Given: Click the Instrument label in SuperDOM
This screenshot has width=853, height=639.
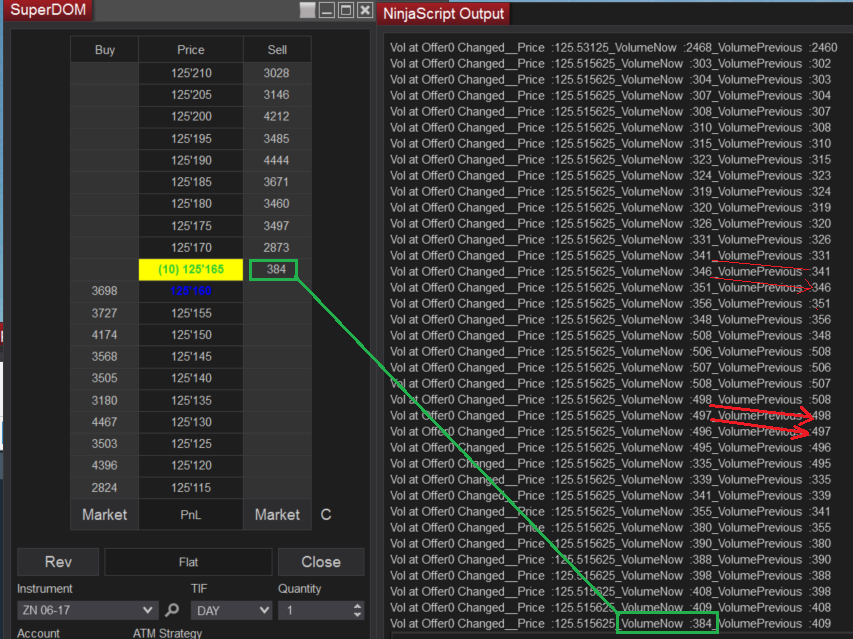Looking at the screenshot, I should coord(45,588).
